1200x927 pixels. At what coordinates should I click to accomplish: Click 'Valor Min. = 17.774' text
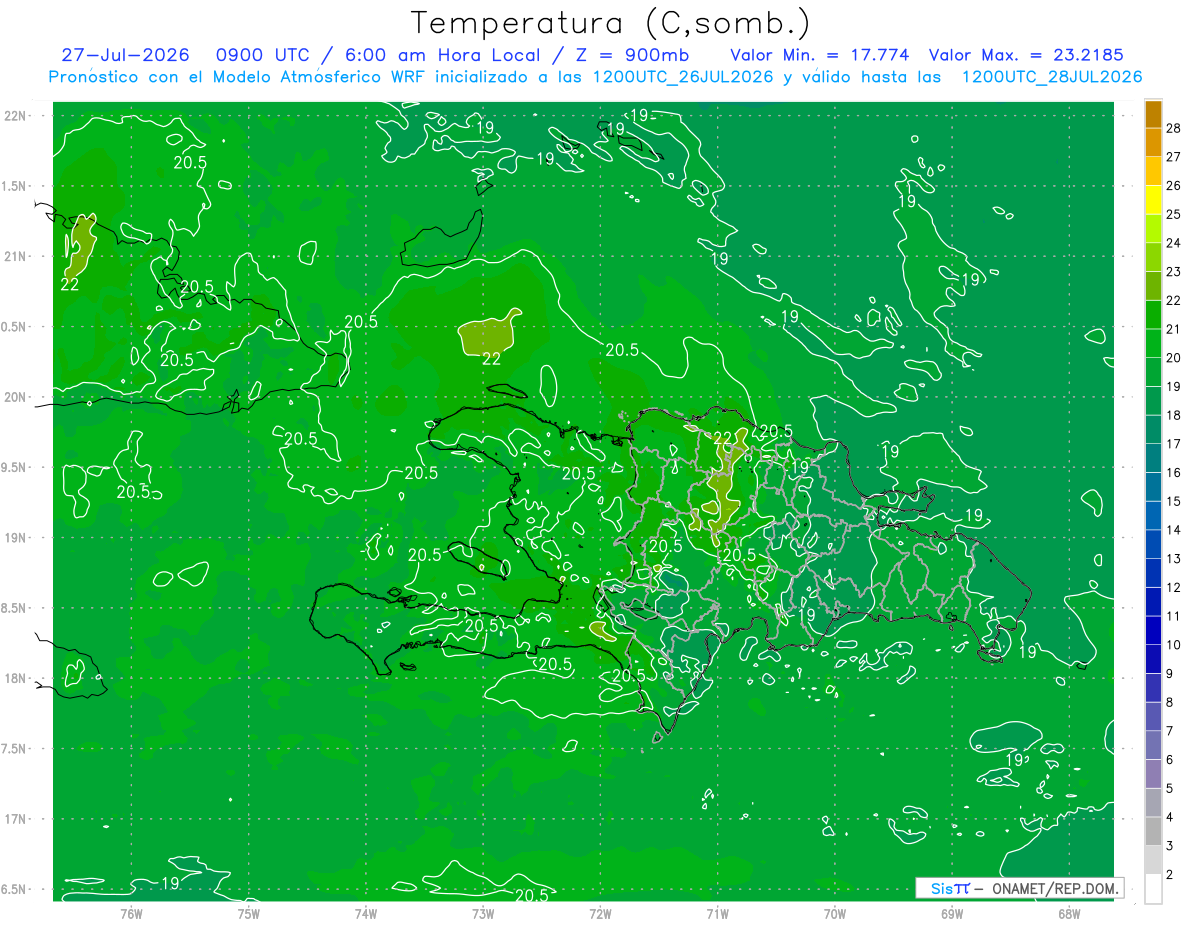click(820, 55)
